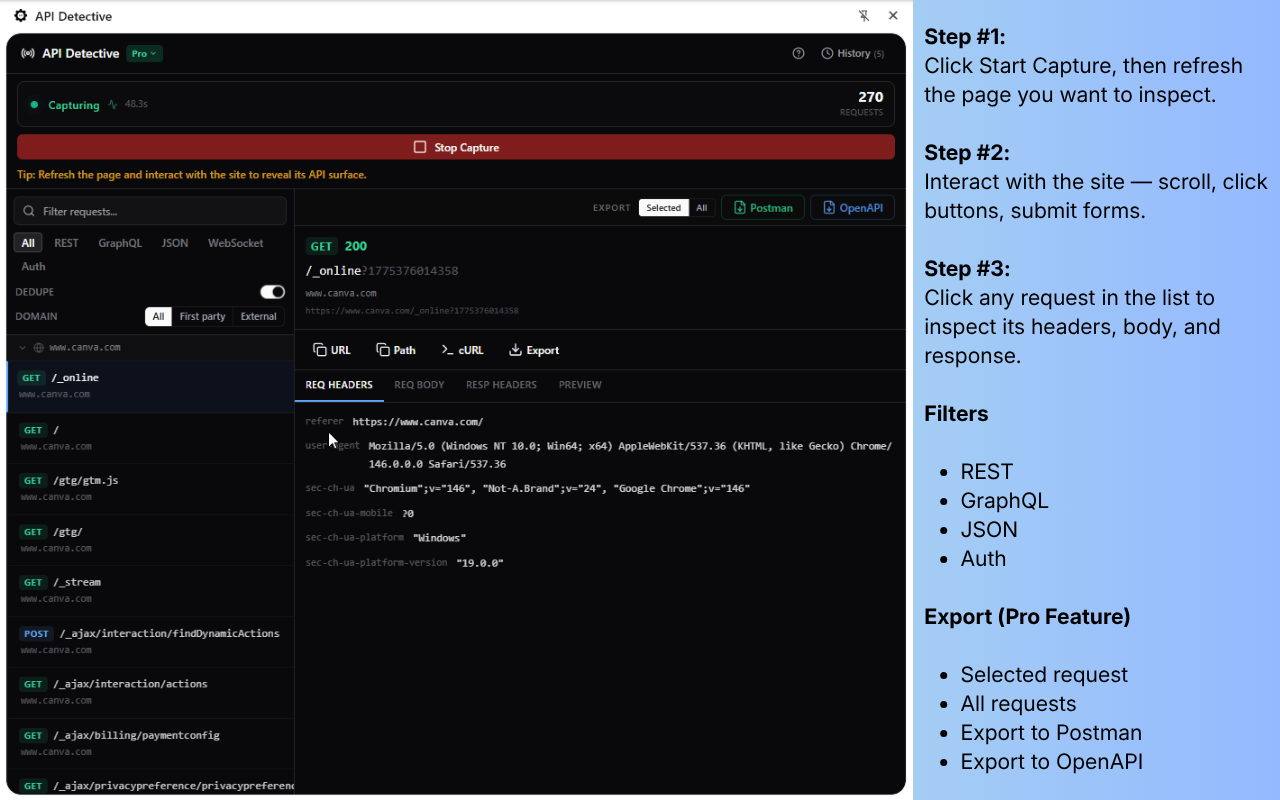Select the GET /_online request

[150, 386]
